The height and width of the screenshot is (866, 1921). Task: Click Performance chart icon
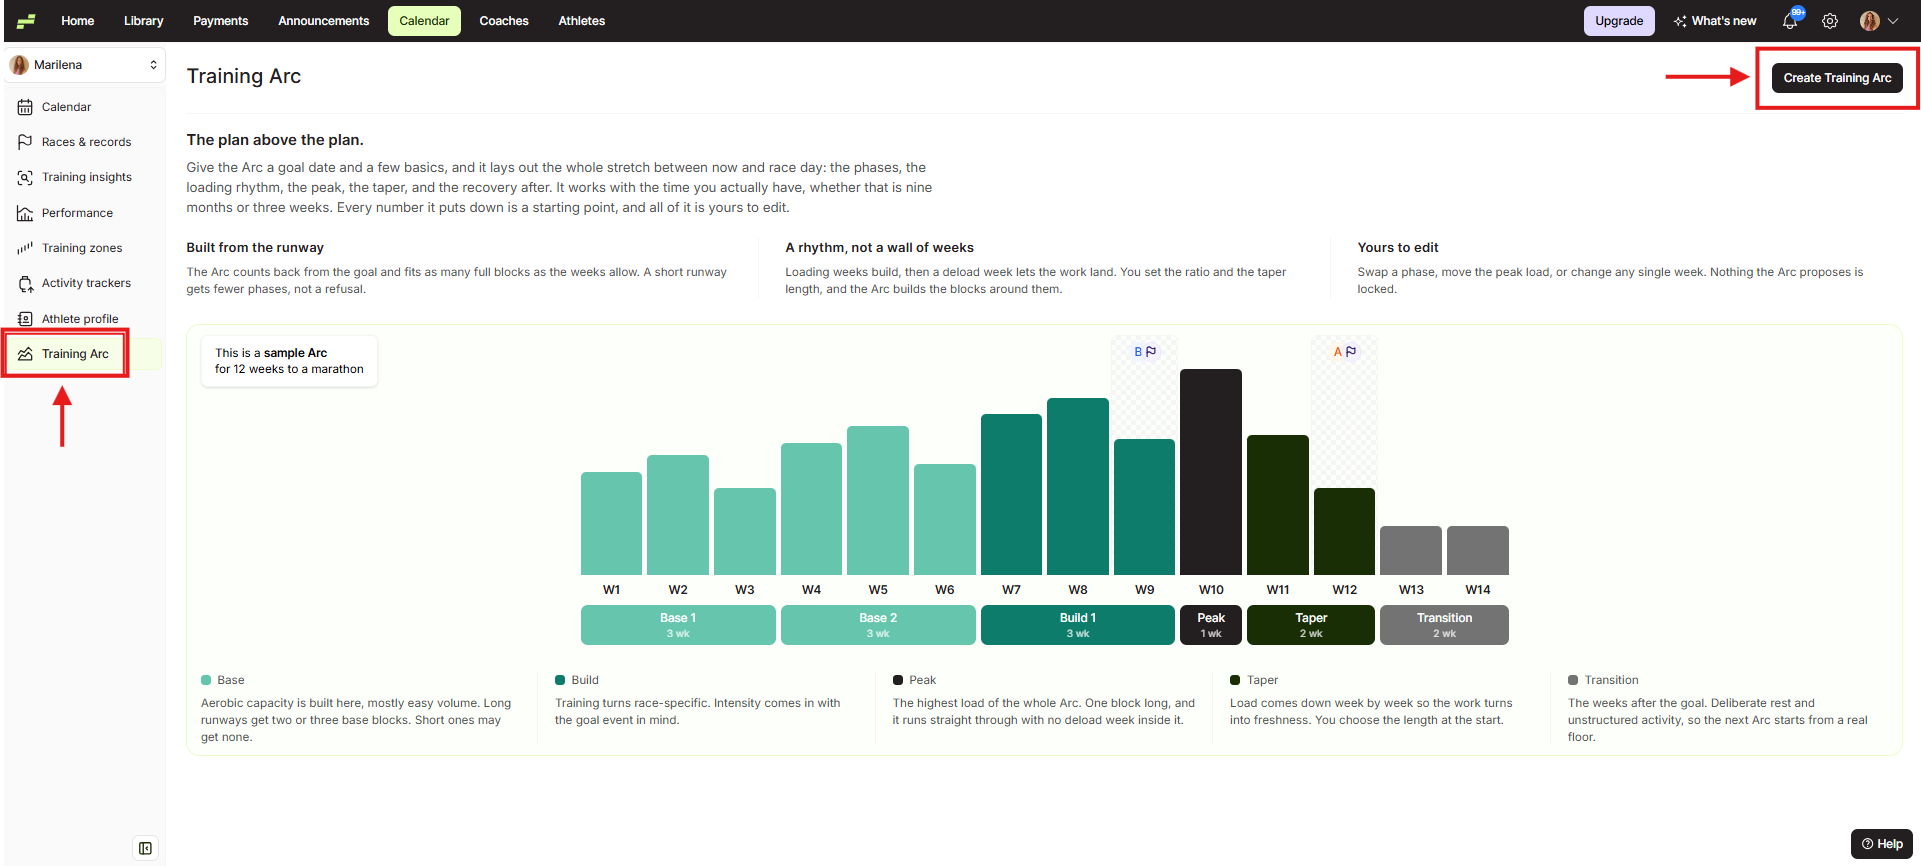(25, 213)
